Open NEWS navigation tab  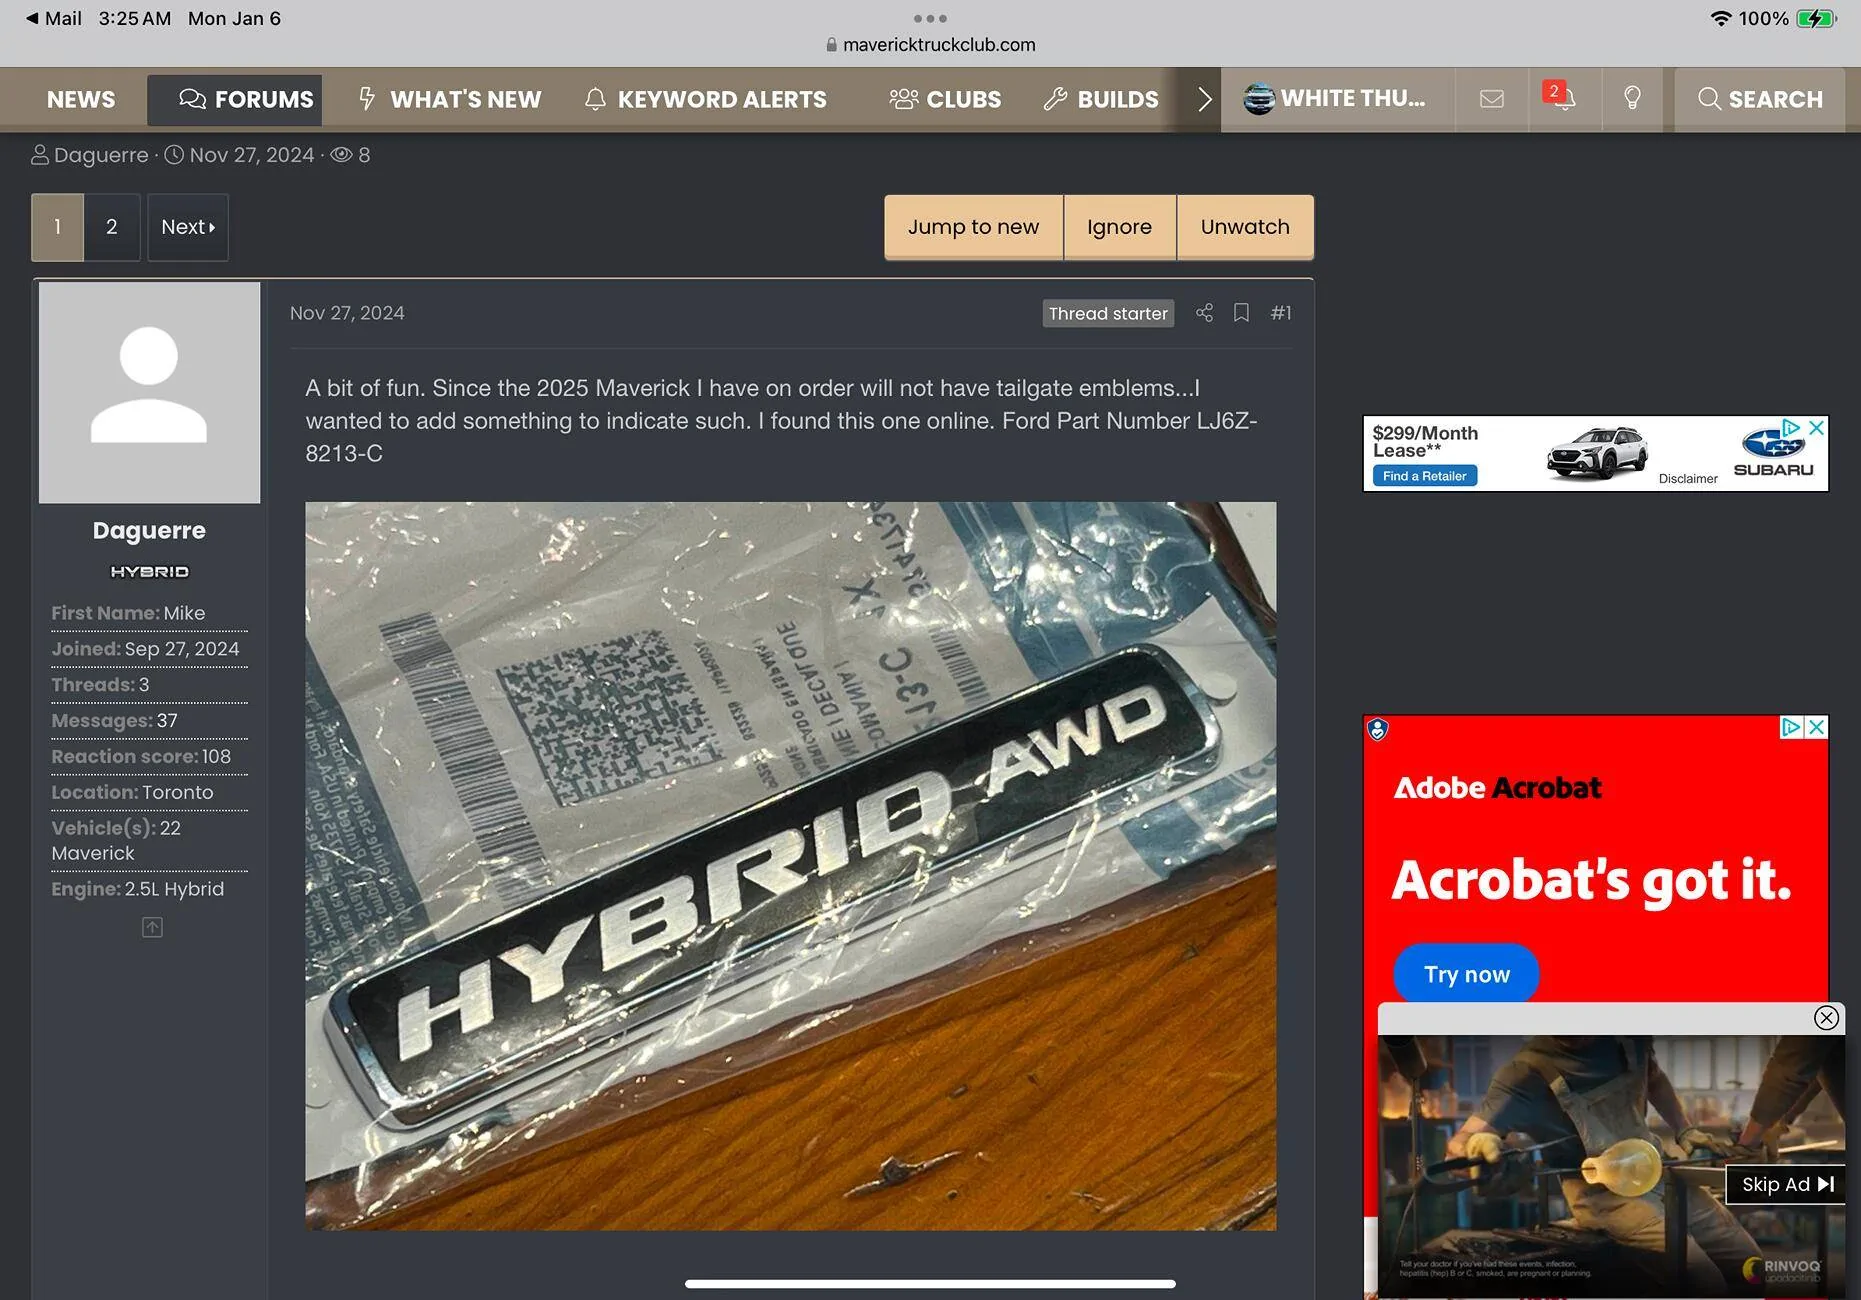(81, 99)
